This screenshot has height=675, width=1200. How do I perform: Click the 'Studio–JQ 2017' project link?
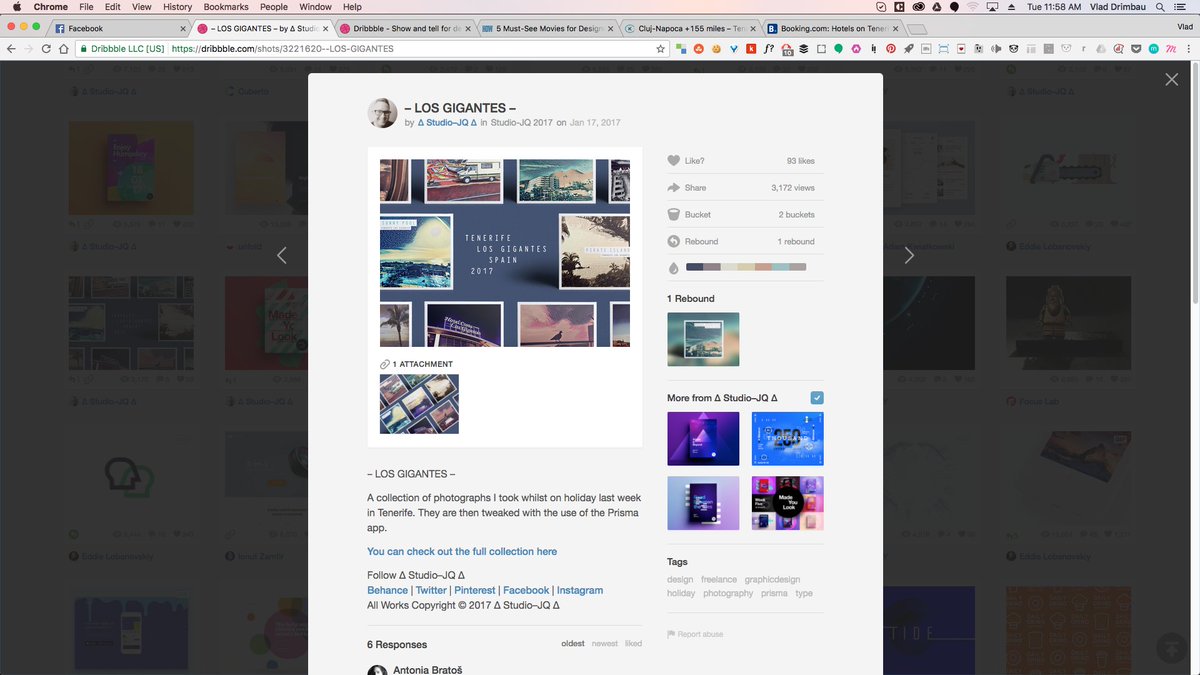point(521,123)
